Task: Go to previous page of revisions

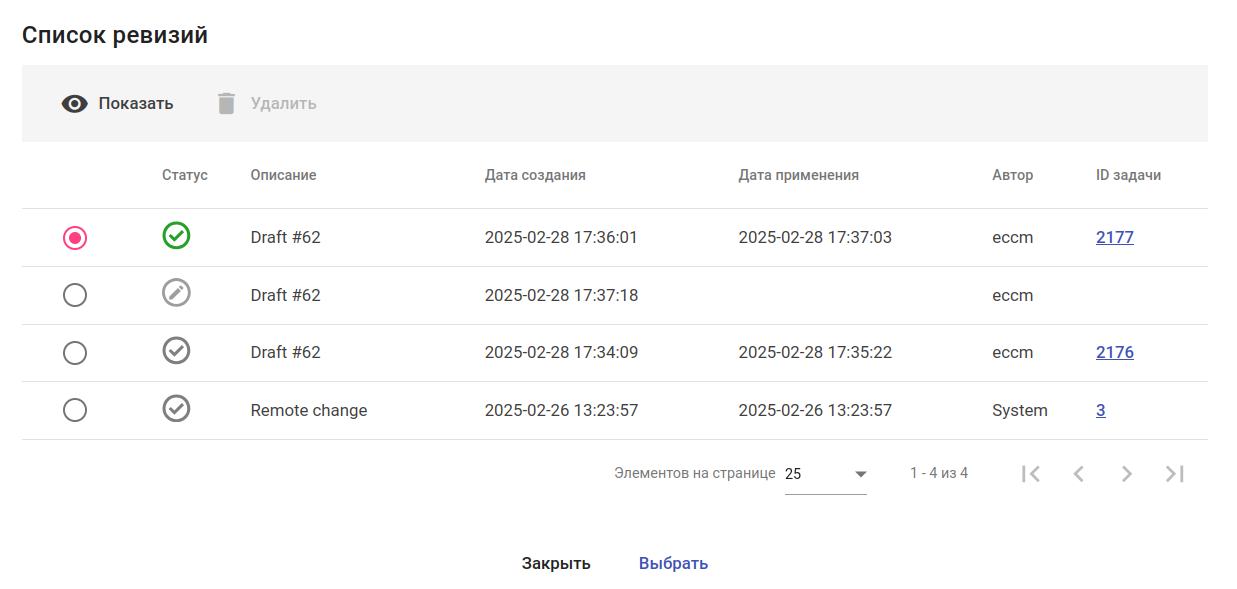Action: point(1079,474)
